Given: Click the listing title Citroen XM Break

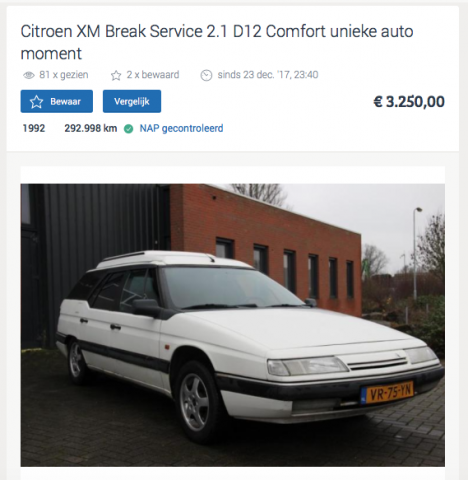Looking at the screenshot, I should pos(217,42).
